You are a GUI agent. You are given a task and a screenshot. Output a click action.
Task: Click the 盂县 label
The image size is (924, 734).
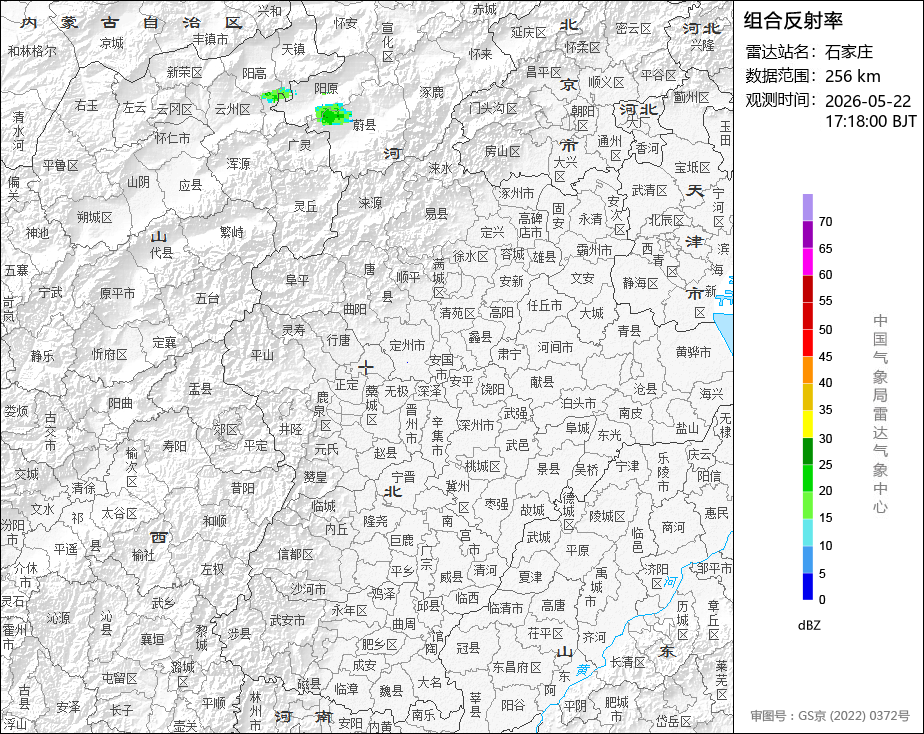pyautogui.click(x=200, y=389)
